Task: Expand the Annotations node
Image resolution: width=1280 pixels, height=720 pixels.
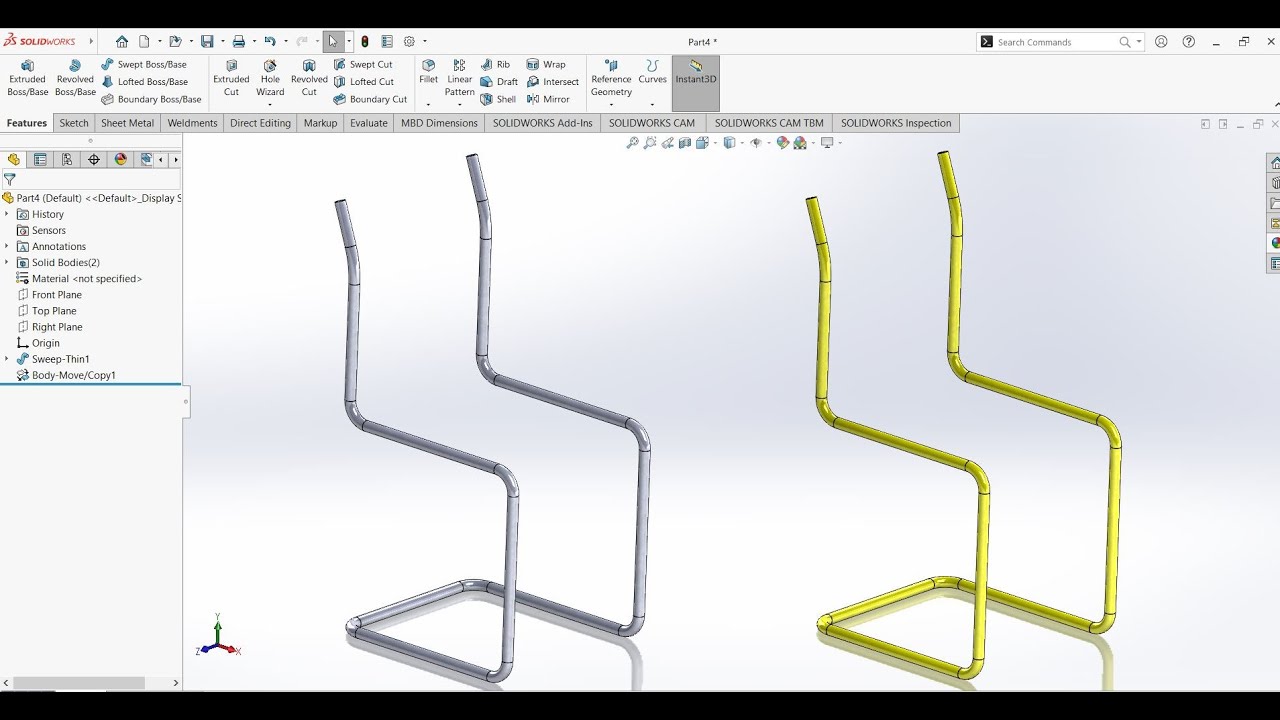Action: click(7, 246)
